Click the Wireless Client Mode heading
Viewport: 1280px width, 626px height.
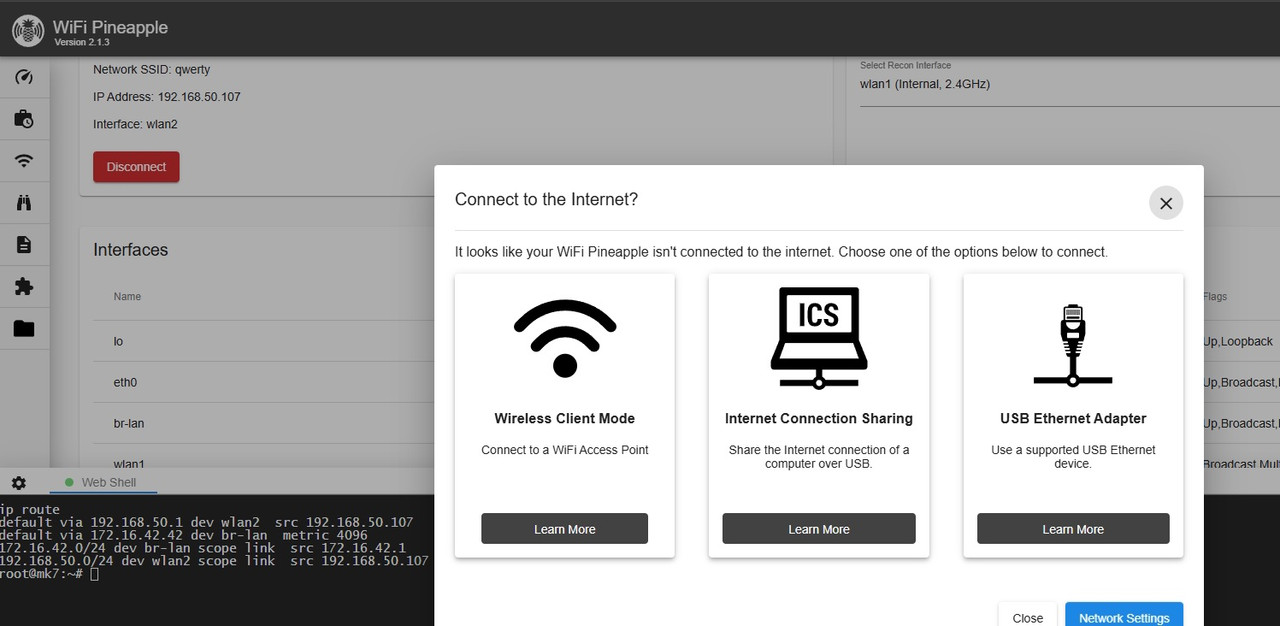click(x=565, y=418)
